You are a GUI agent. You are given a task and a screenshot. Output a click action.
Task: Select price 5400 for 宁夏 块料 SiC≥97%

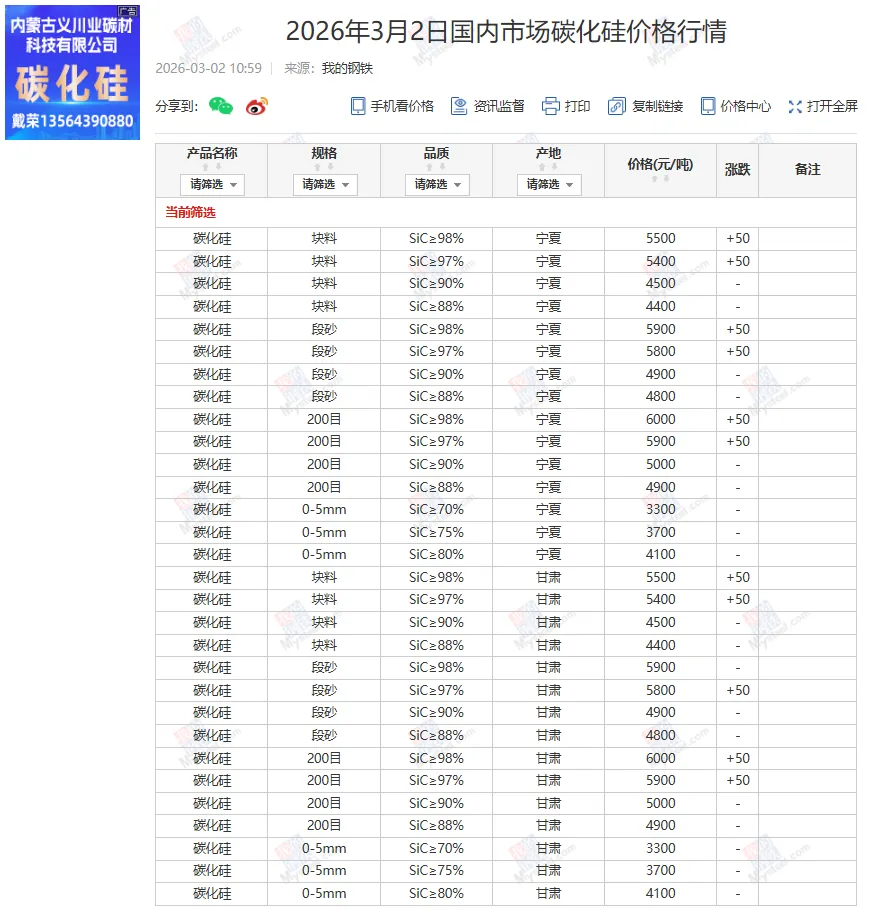click(660, 261)
